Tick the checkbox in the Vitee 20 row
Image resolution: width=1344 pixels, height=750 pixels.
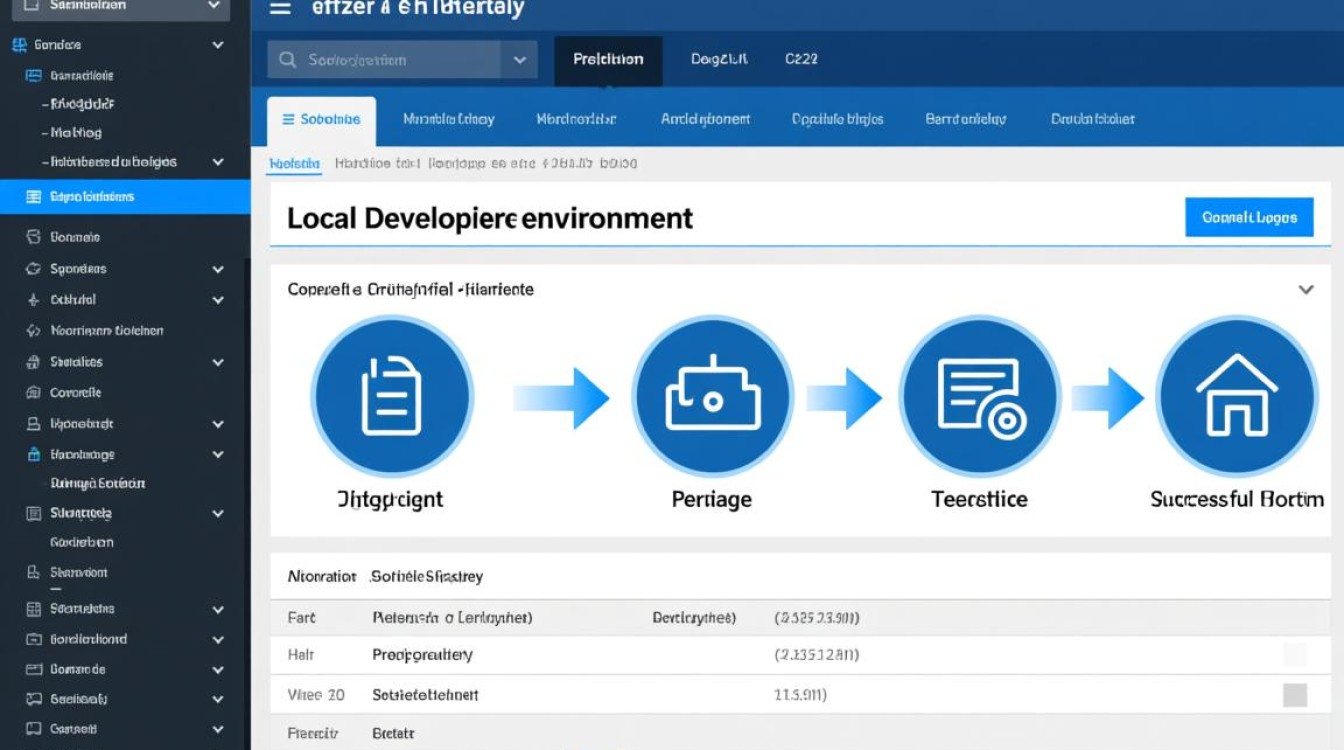click(x=1294, y=695)
